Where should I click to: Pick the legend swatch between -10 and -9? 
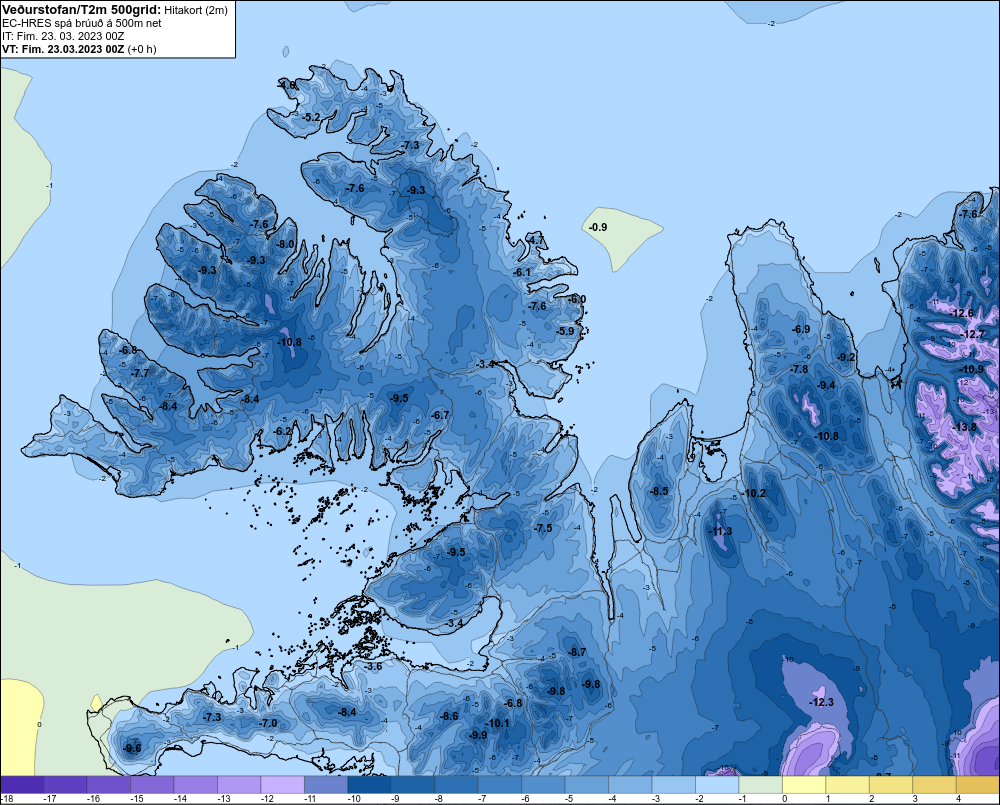coord(369,785)
